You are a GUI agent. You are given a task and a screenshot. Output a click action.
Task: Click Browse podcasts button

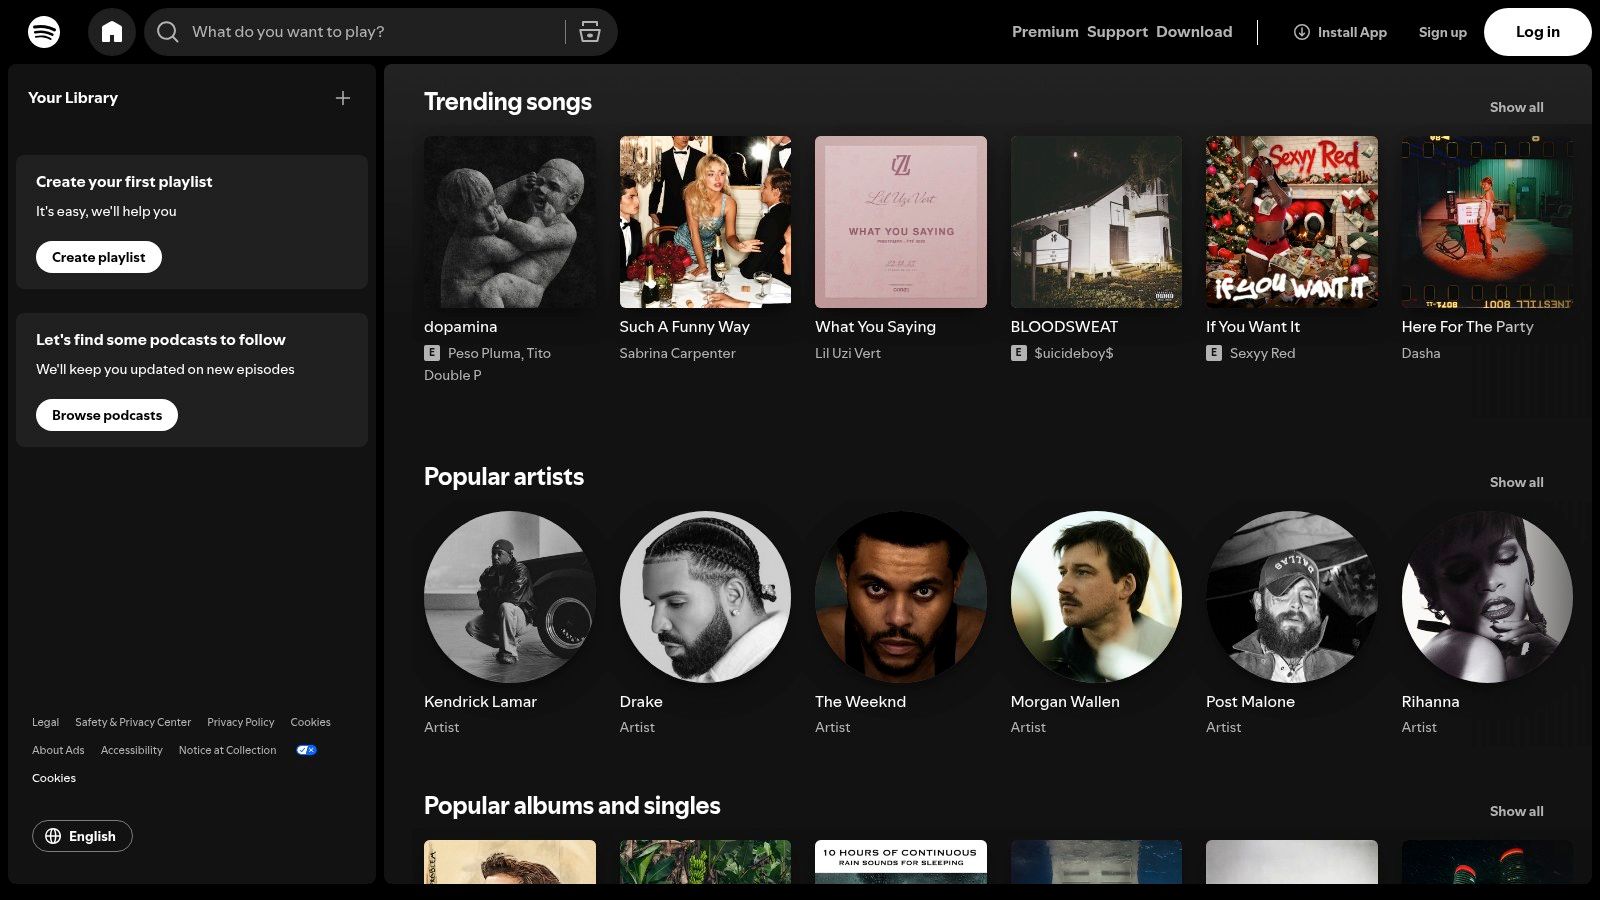107,415
